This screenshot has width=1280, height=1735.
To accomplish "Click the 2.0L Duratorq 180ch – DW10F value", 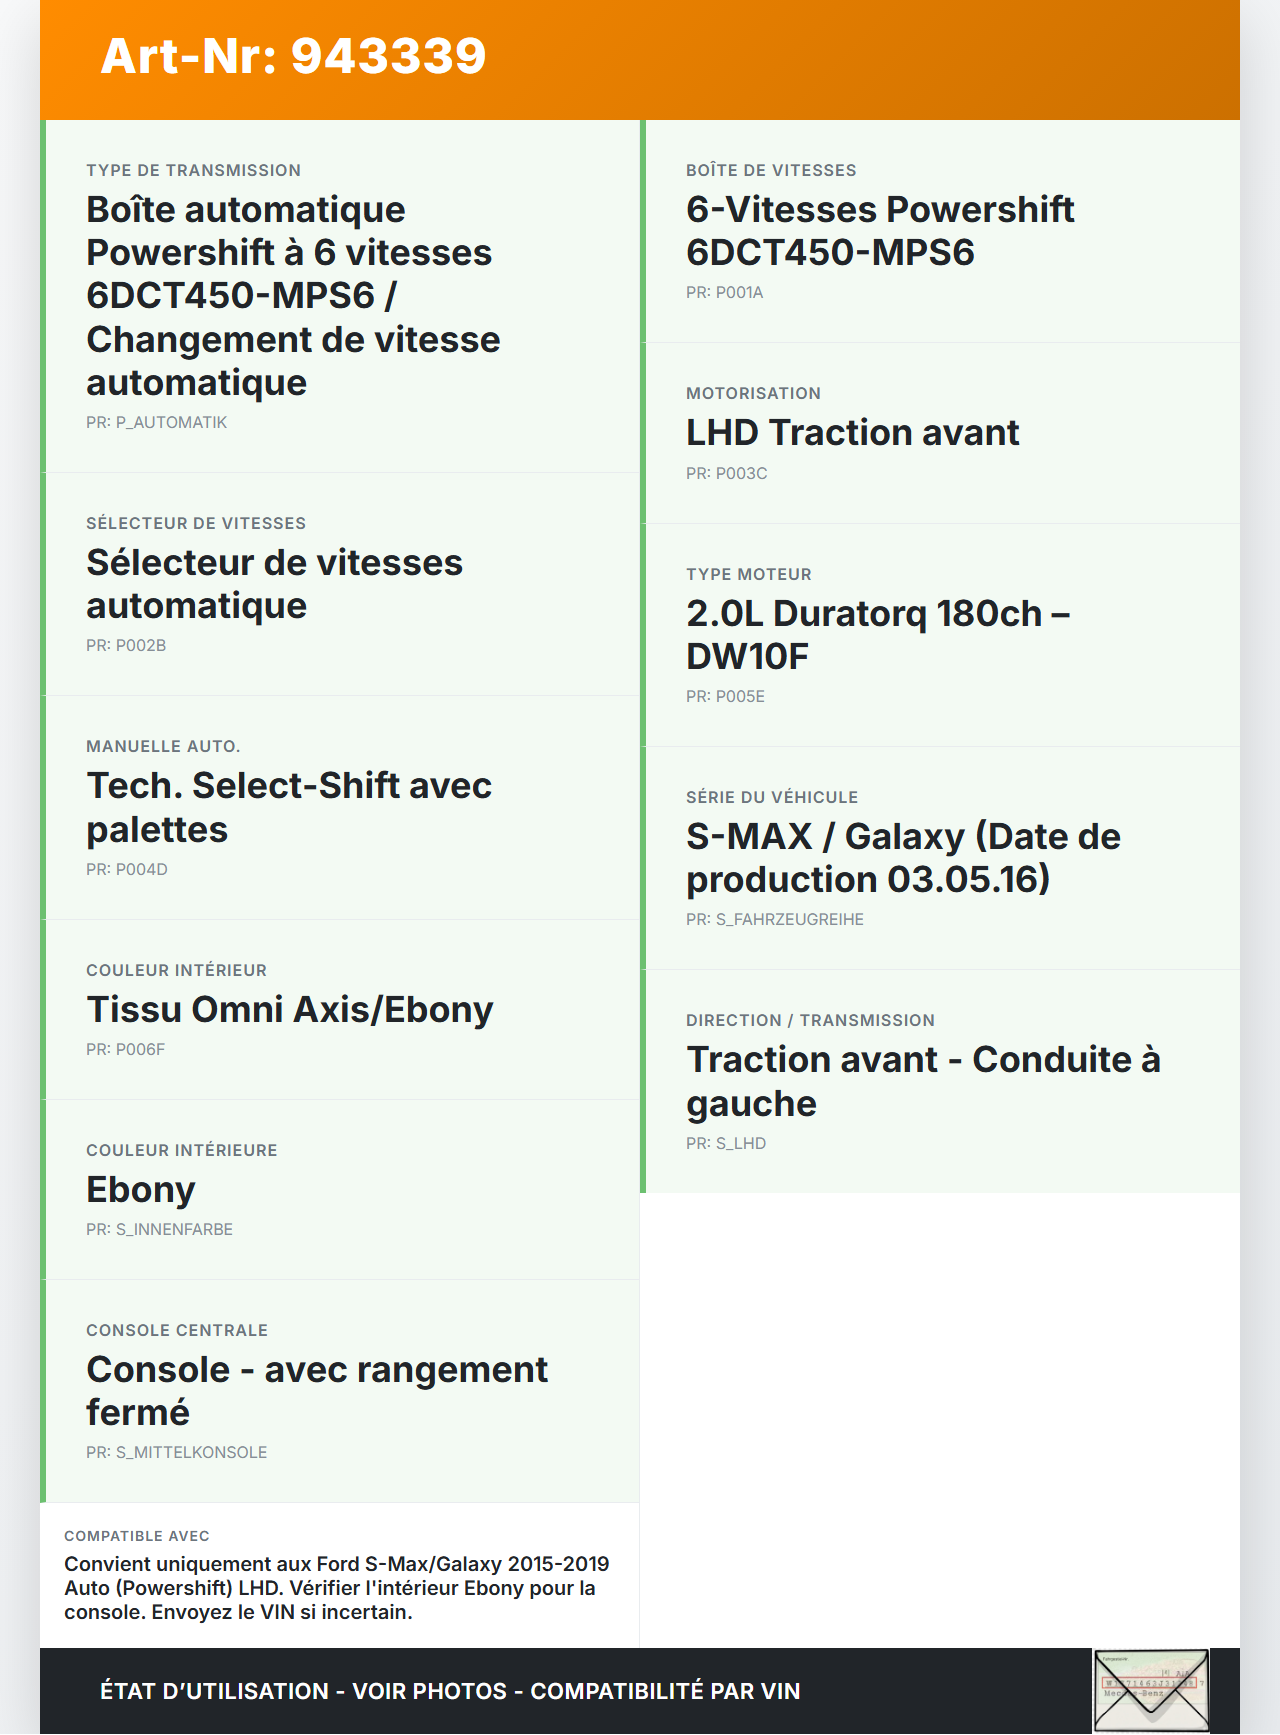I will [x=878, y=635].
